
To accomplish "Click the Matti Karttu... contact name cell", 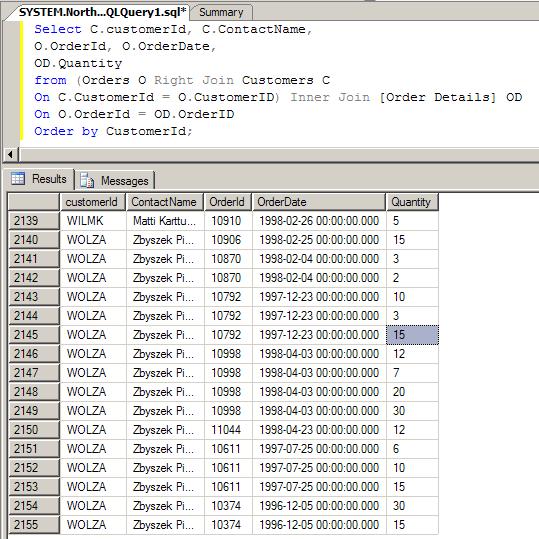I will point(165,221).
